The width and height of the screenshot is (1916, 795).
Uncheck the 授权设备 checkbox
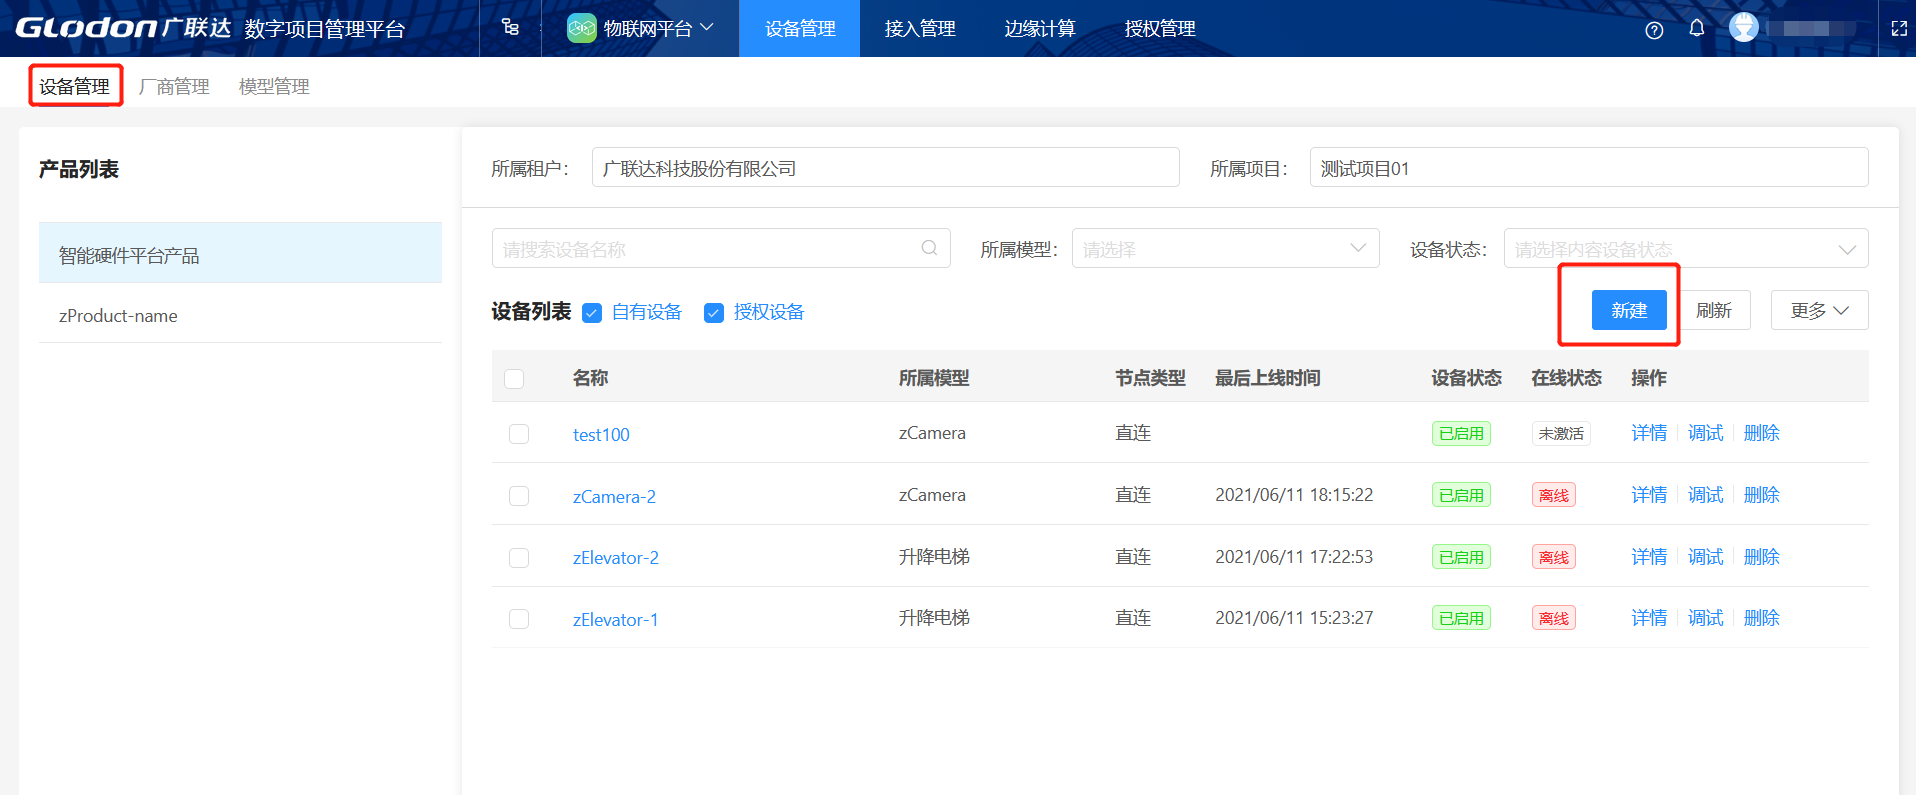point(714,313)
